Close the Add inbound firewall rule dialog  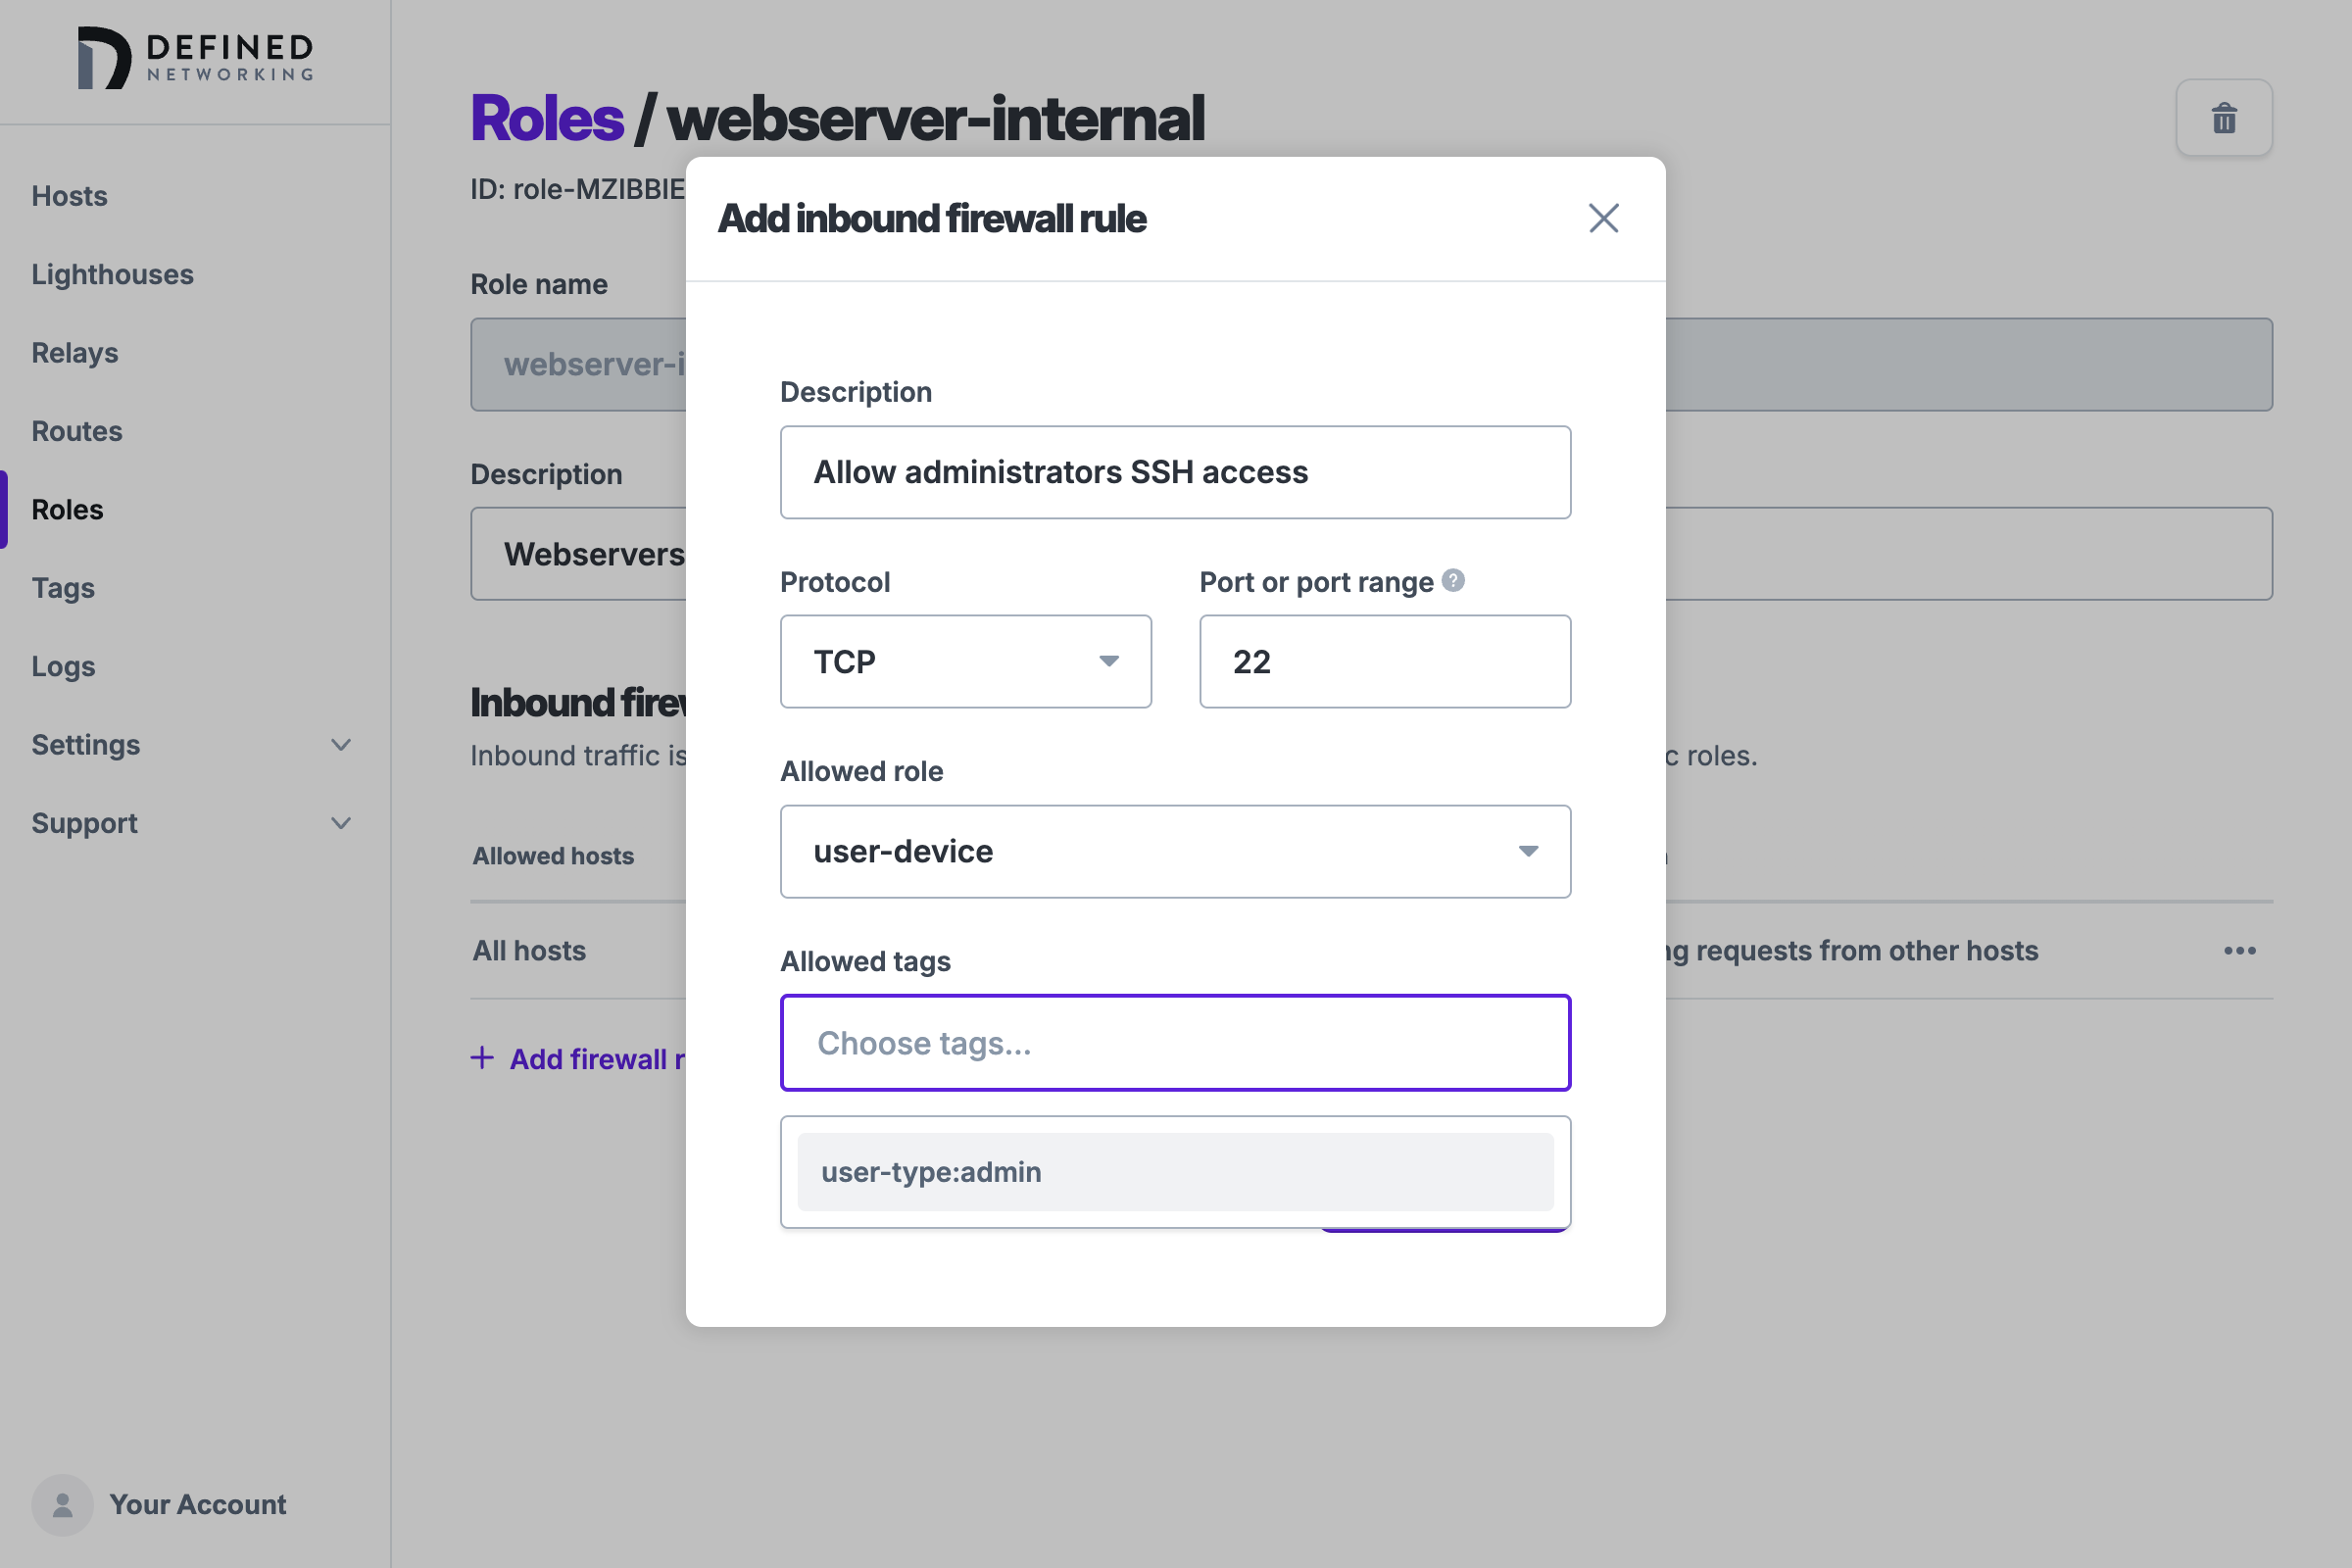[x=1603, y=218]
